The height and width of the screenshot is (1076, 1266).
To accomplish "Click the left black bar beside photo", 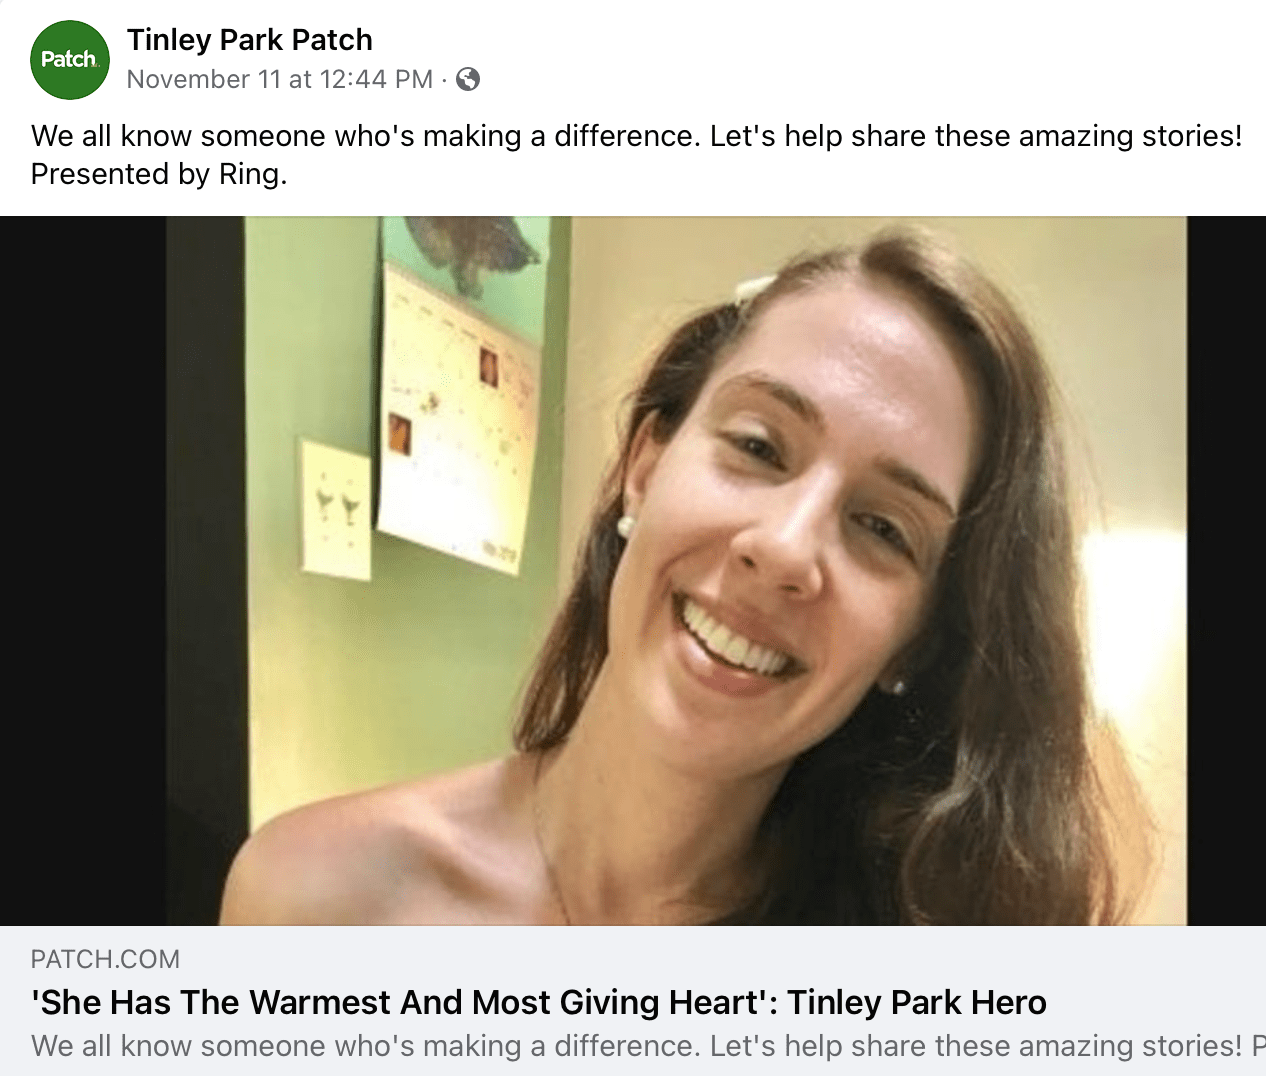I will [82, 570].
